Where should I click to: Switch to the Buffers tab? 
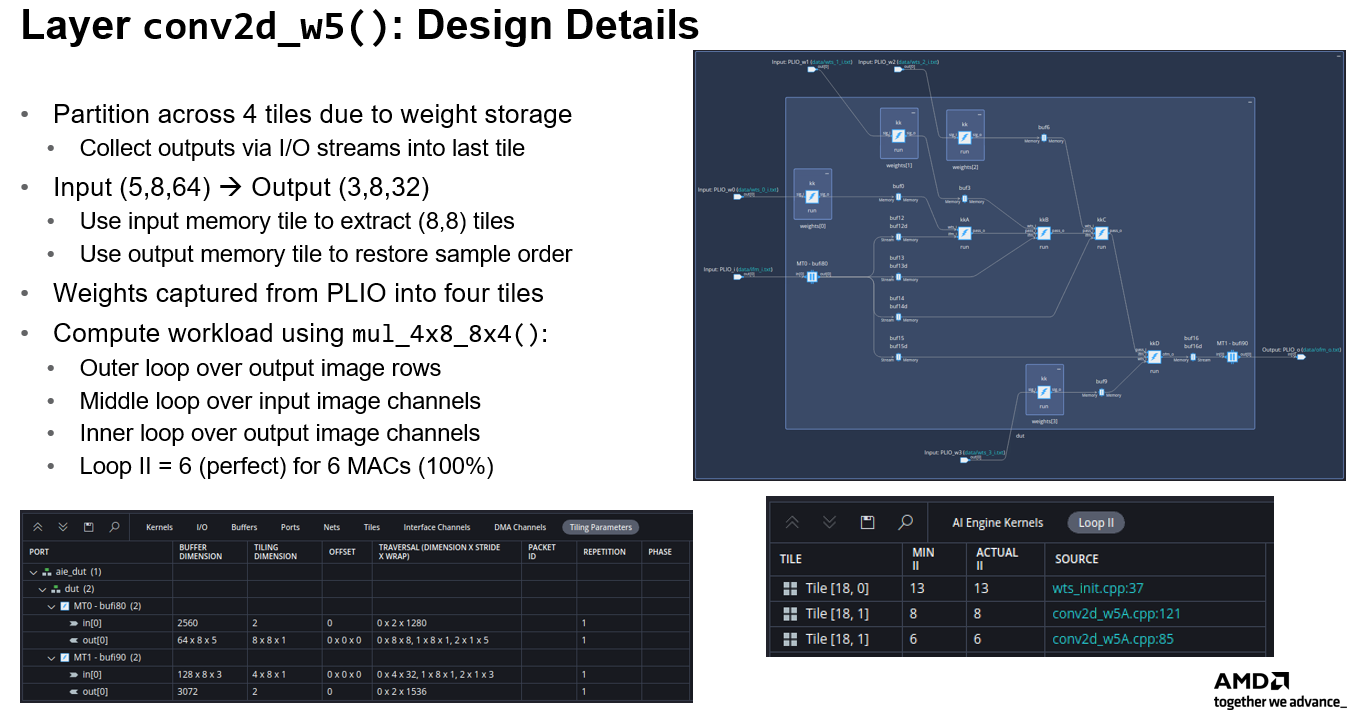click(x=244, y=527)
